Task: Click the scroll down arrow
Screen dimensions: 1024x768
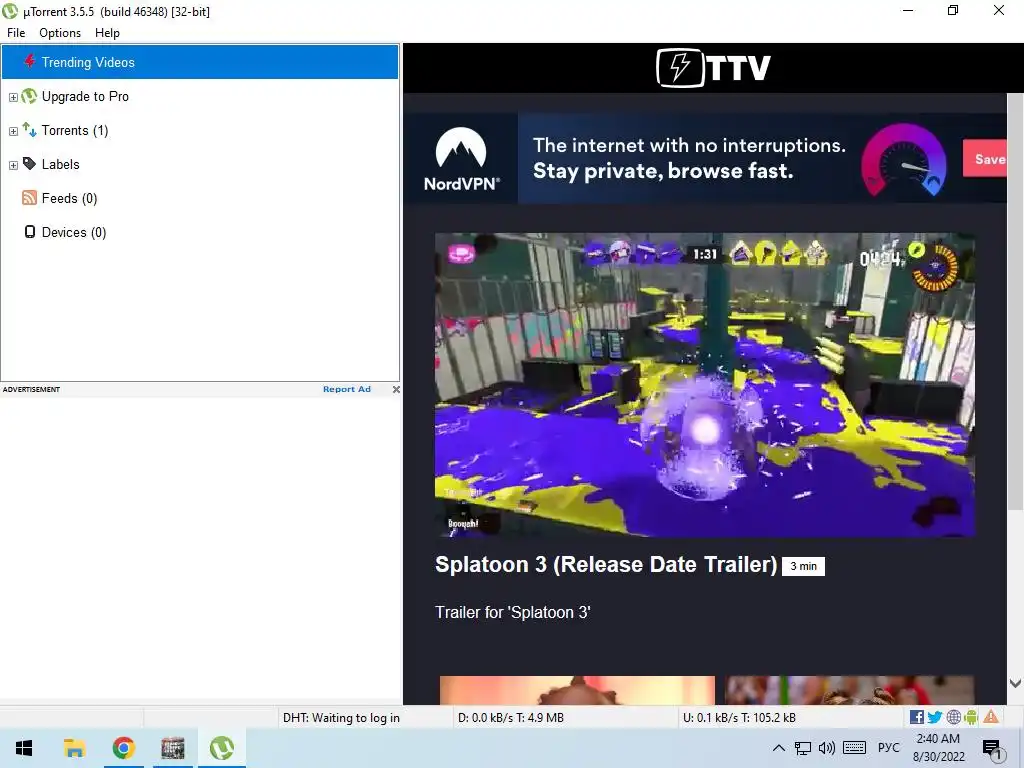Action: [x=1015, y=683]
